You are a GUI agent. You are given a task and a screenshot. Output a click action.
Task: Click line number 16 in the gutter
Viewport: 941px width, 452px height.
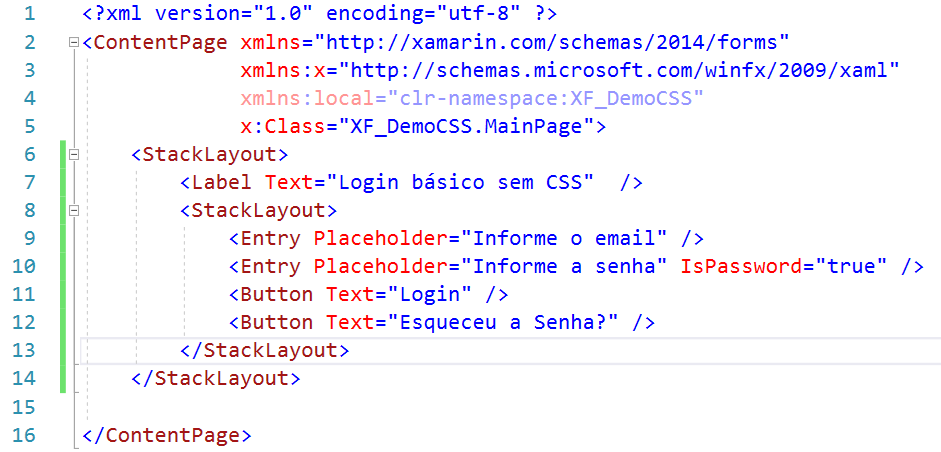click(x=23, y=435)
